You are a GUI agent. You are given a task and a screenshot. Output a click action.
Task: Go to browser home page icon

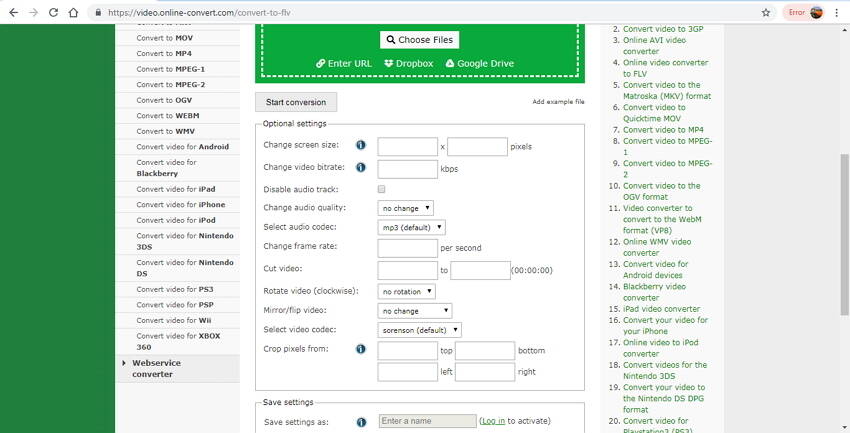point(73,12)
